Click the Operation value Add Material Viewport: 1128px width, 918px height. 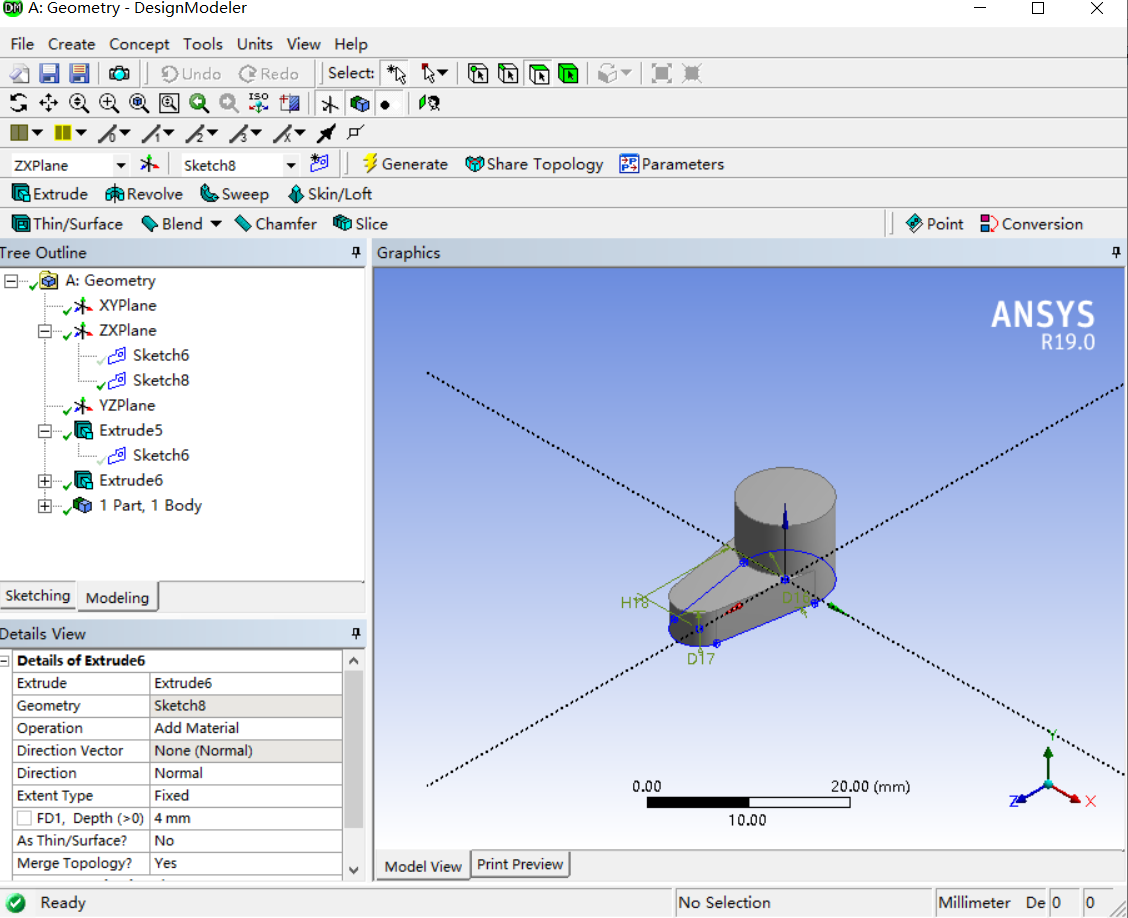(245, 728)
